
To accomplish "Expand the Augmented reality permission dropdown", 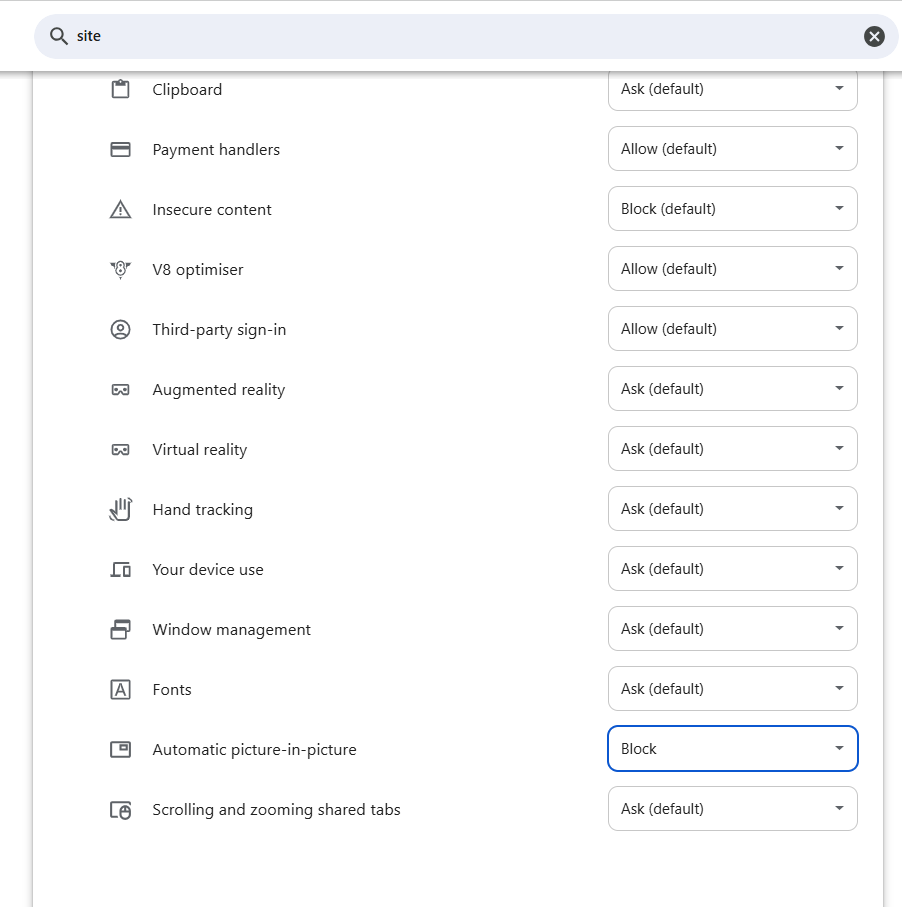I will click(732, 389).
